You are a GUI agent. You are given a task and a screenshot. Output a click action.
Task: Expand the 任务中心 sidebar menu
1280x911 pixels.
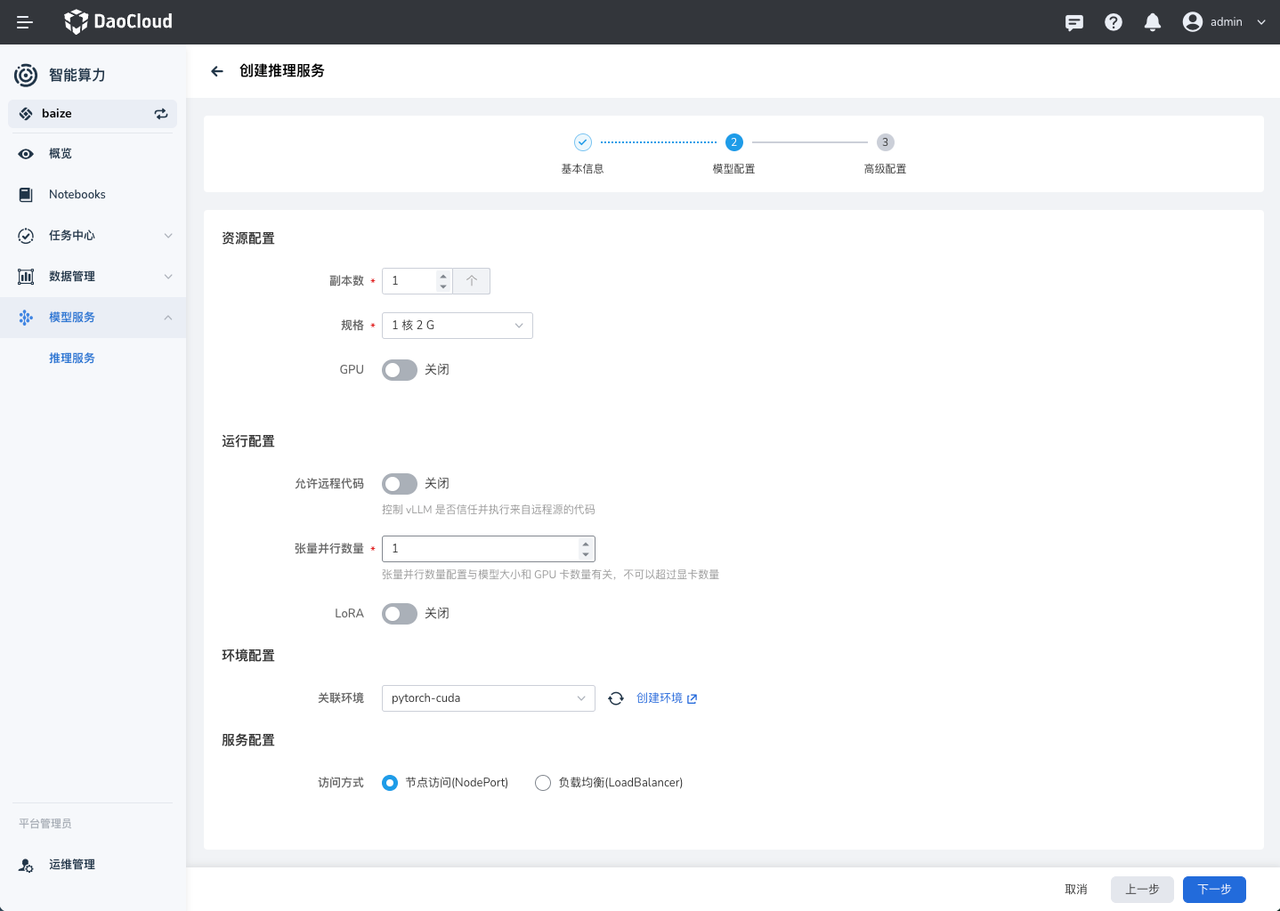96,235
